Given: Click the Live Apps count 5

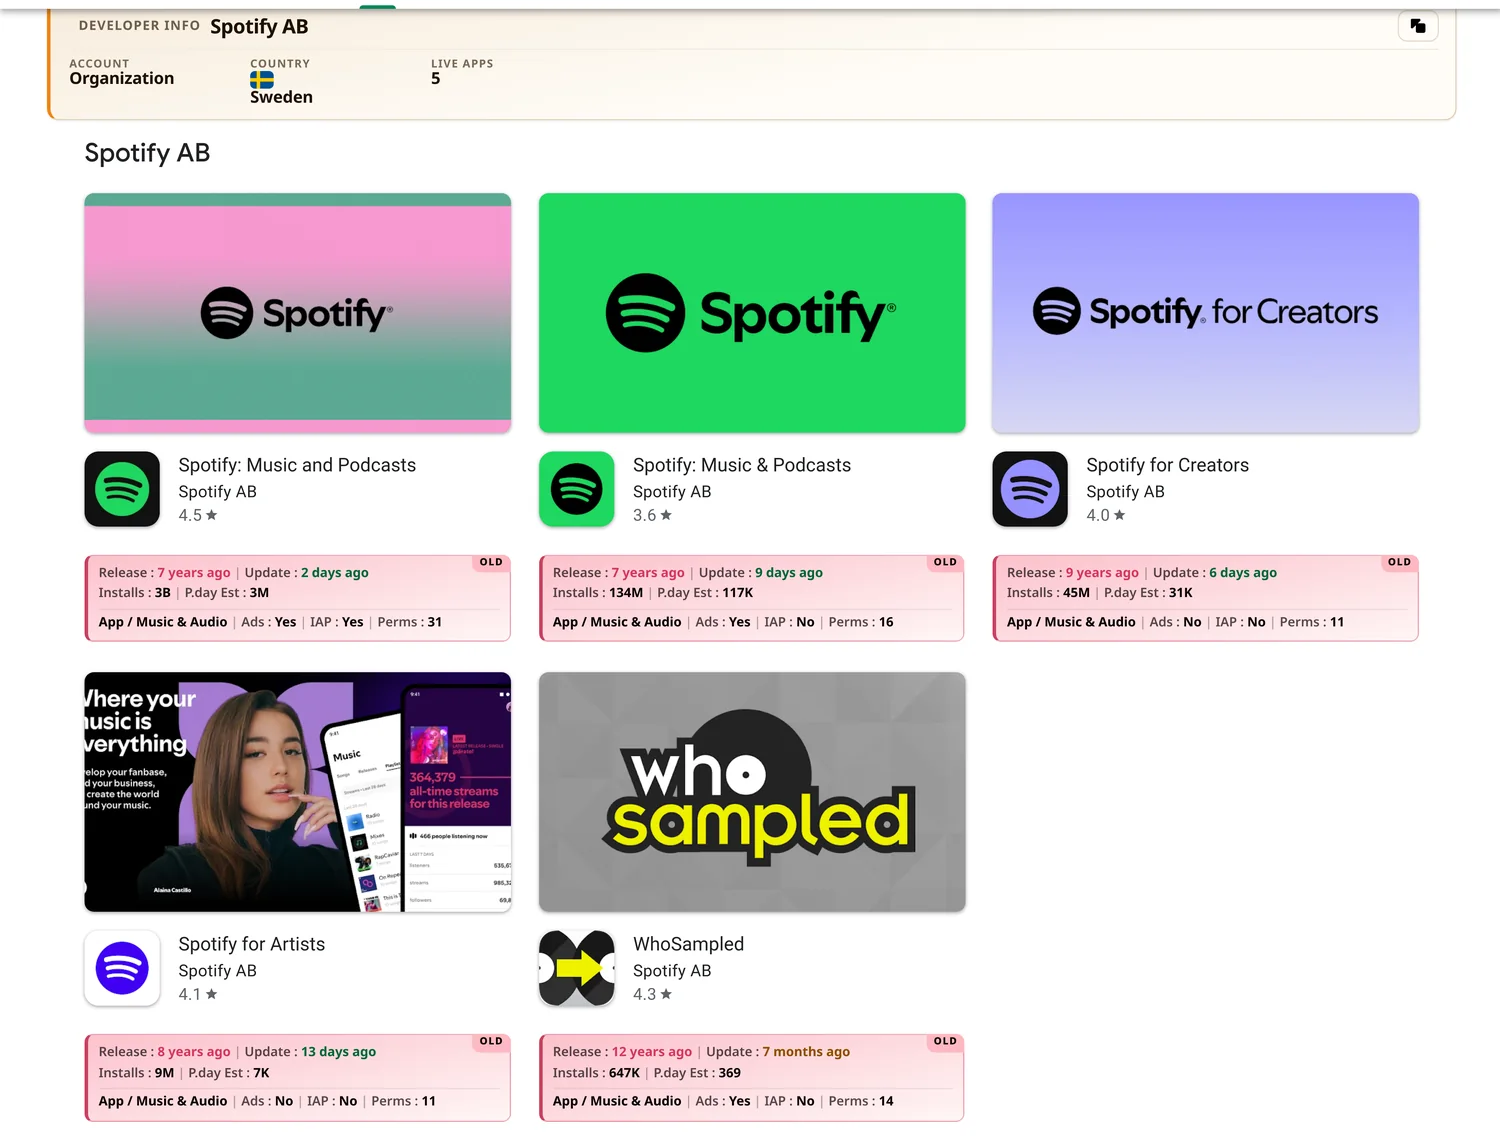Looking at the screenshot, I should [436, 79].
